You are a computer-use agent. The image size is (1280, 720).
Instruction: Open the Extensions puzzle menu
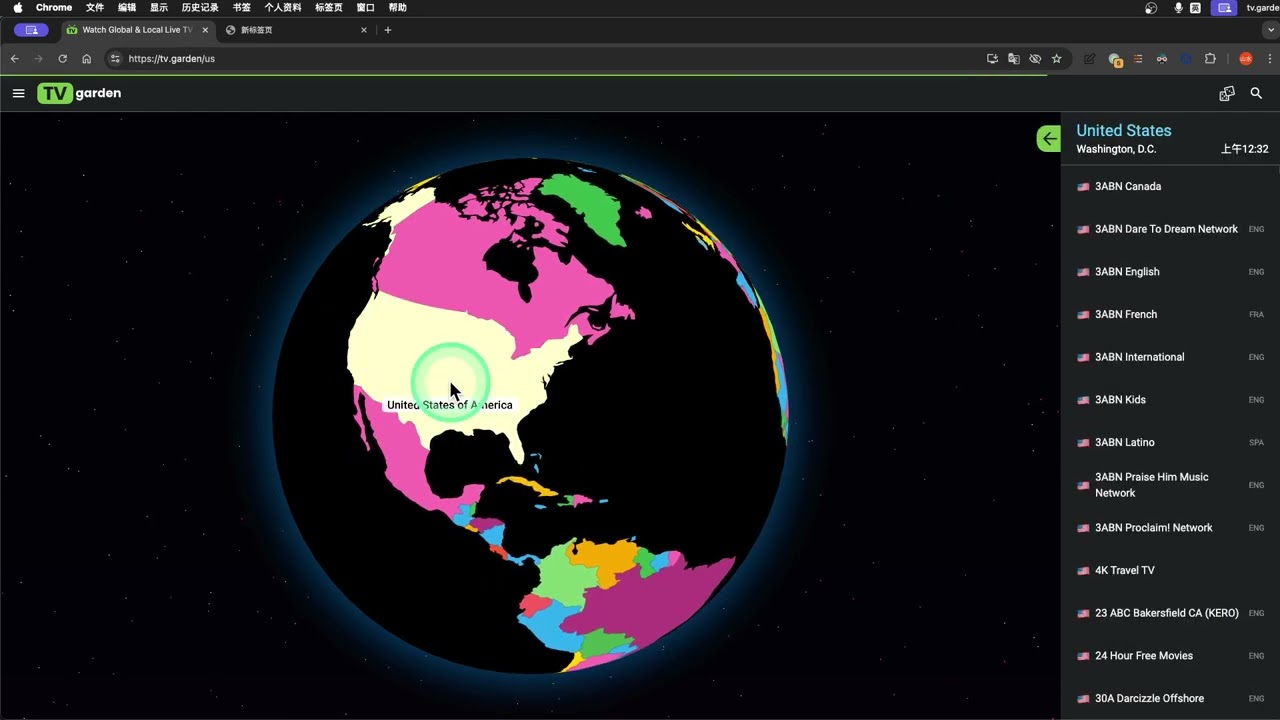point(1210,59)
